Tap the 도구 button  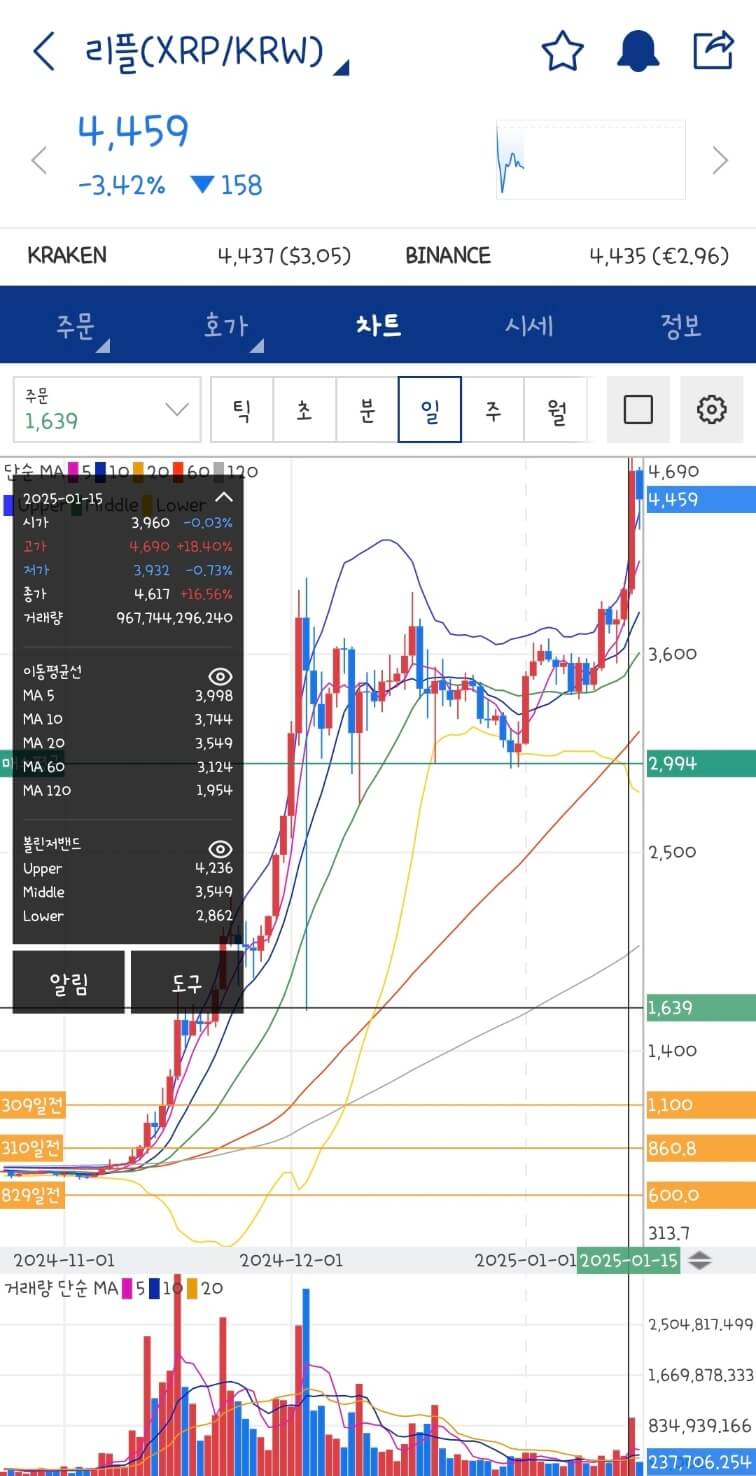click(187, 982)
